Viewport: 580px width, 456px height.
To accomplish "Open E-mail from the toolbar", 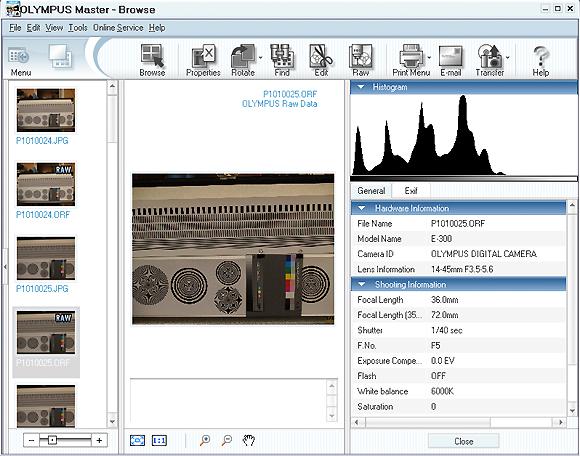I will pos(451,60).
